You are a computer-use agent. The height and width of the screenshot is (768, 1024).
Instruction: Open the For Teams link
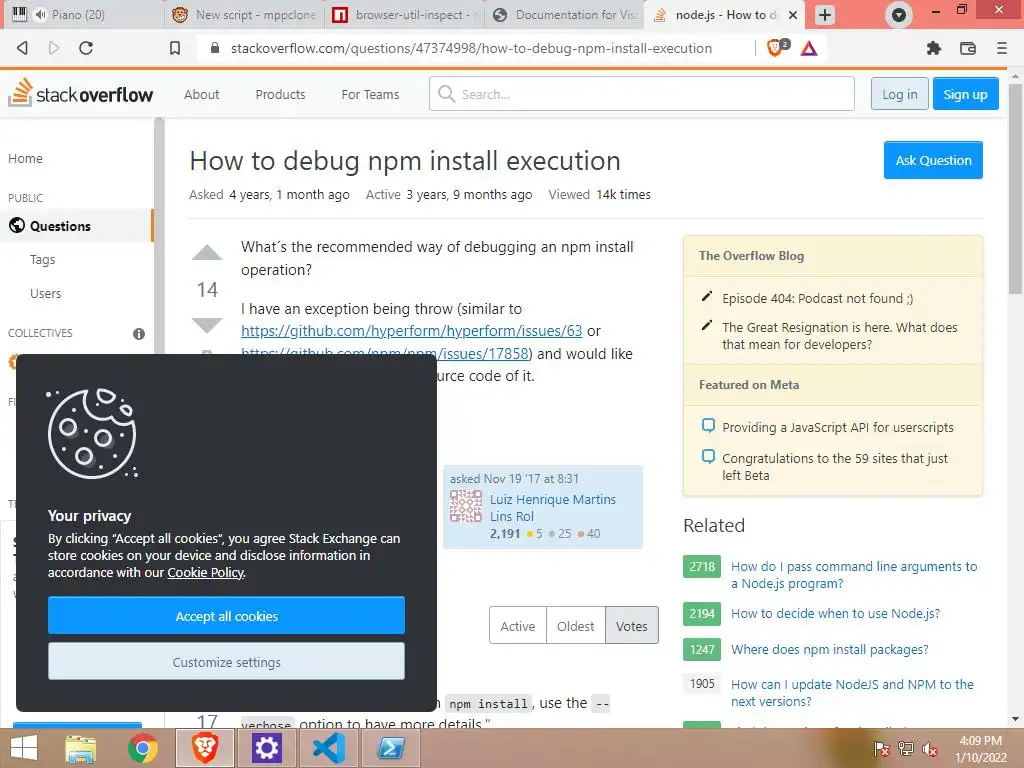[370, 94]
